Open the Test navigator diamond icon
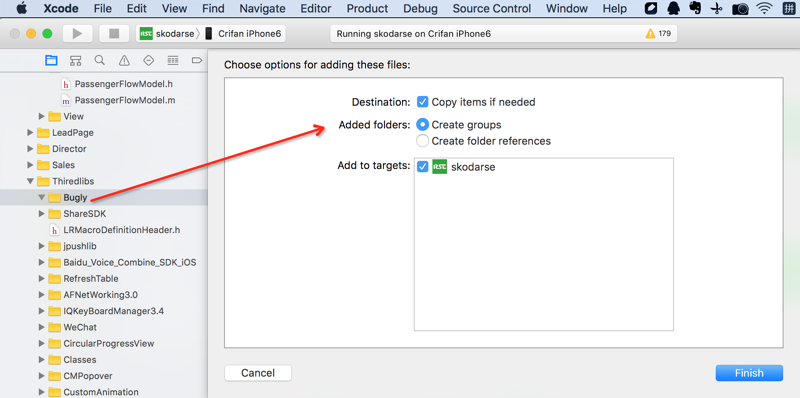Image resolution: width=800 pixels, height=398 pixels. (148, 61)
